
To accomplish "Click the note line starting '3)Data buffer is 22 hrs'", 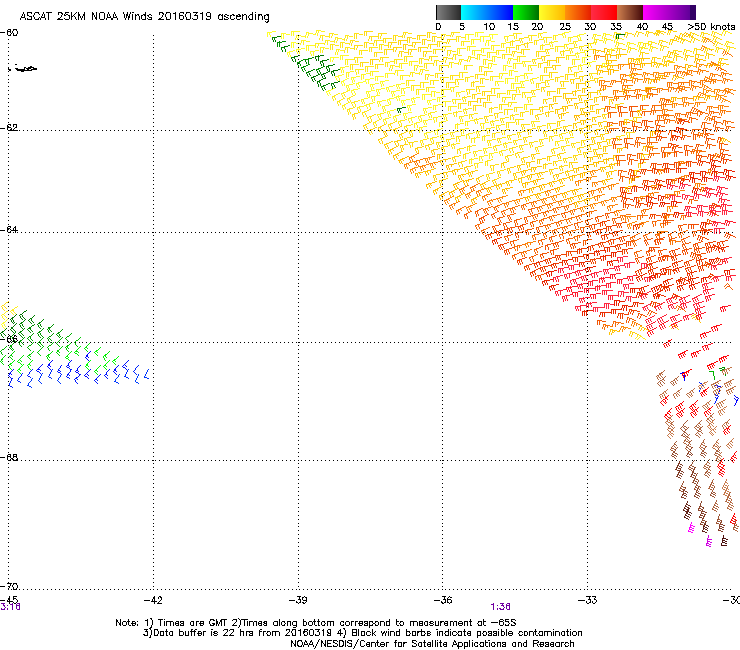I will point(362,633).
